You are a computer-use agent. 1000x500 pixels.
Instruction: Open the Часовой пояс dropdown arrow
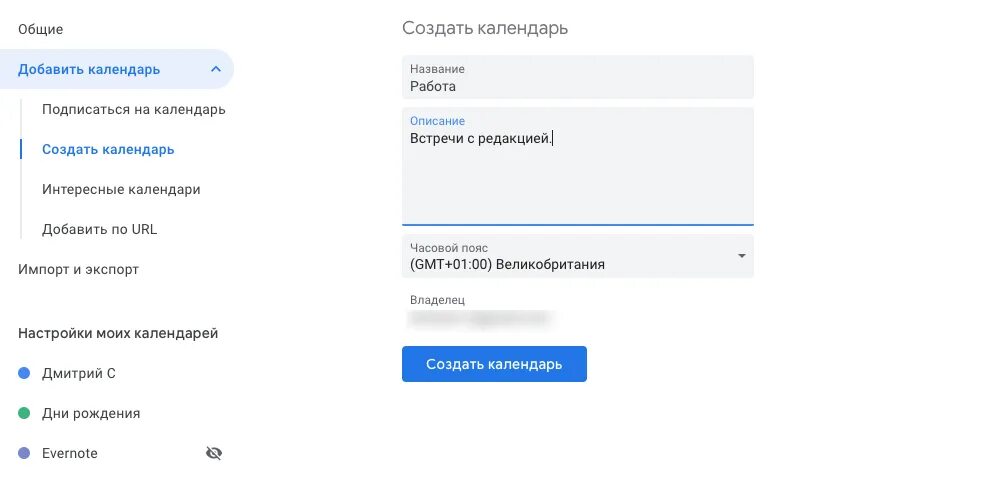741,256
